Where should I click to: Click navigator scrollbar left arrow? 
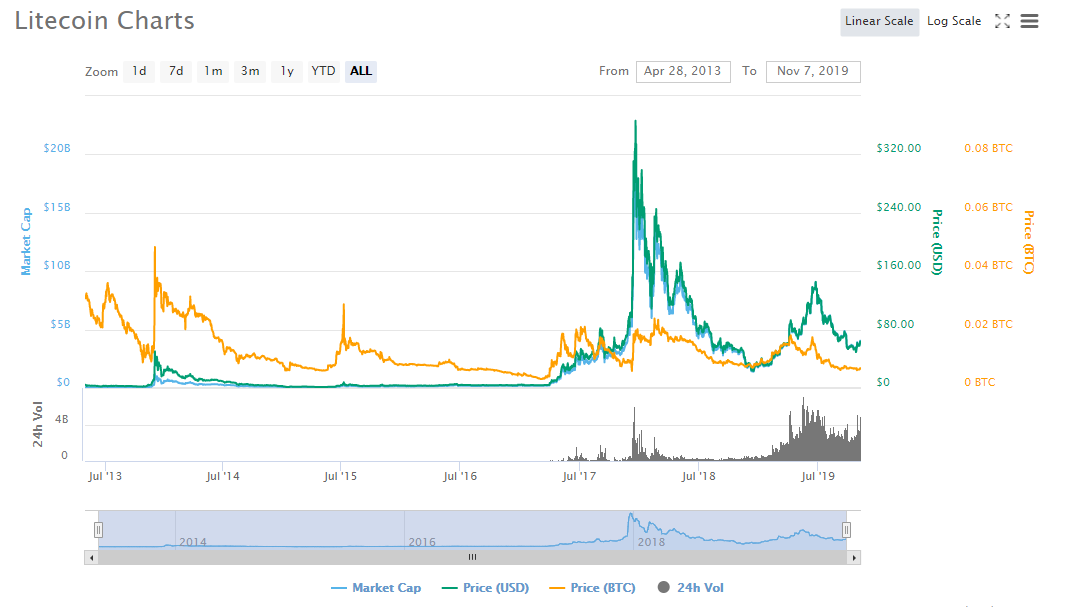tap(92, 558)
